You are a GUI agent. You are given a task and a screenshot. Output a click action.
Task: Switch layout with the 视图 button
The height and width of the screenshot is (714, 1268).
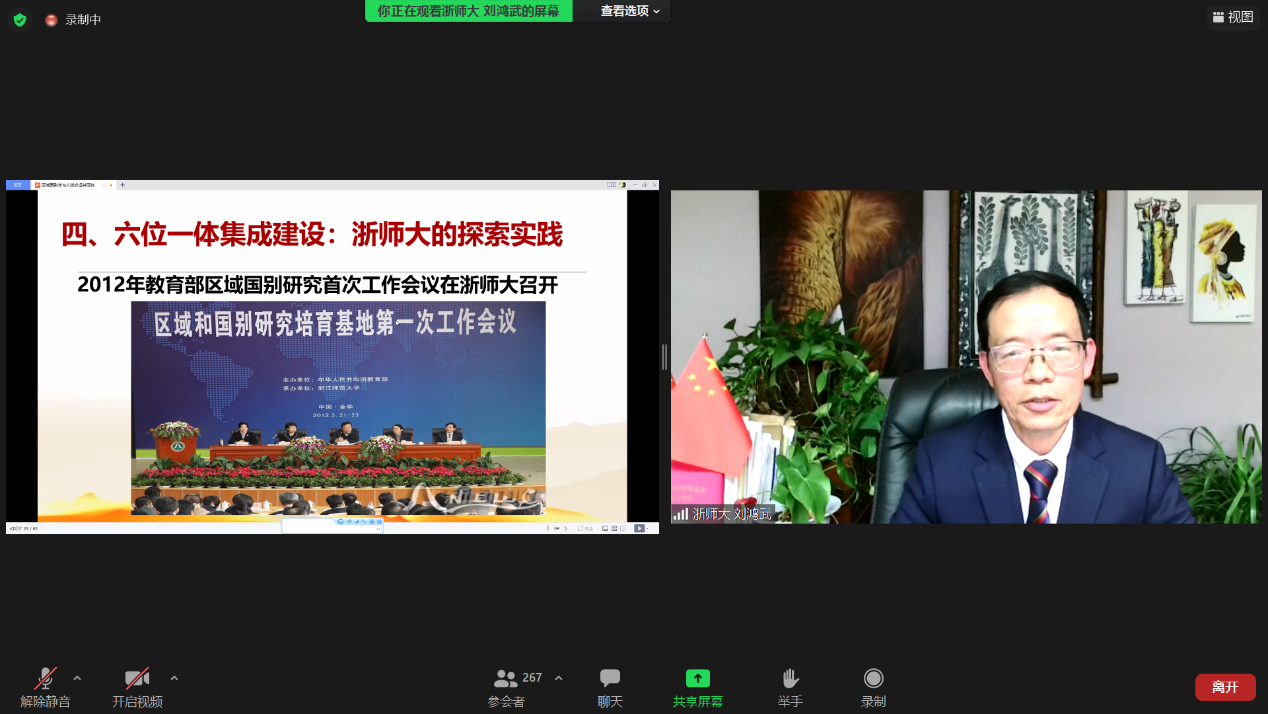pos(1232,17)
